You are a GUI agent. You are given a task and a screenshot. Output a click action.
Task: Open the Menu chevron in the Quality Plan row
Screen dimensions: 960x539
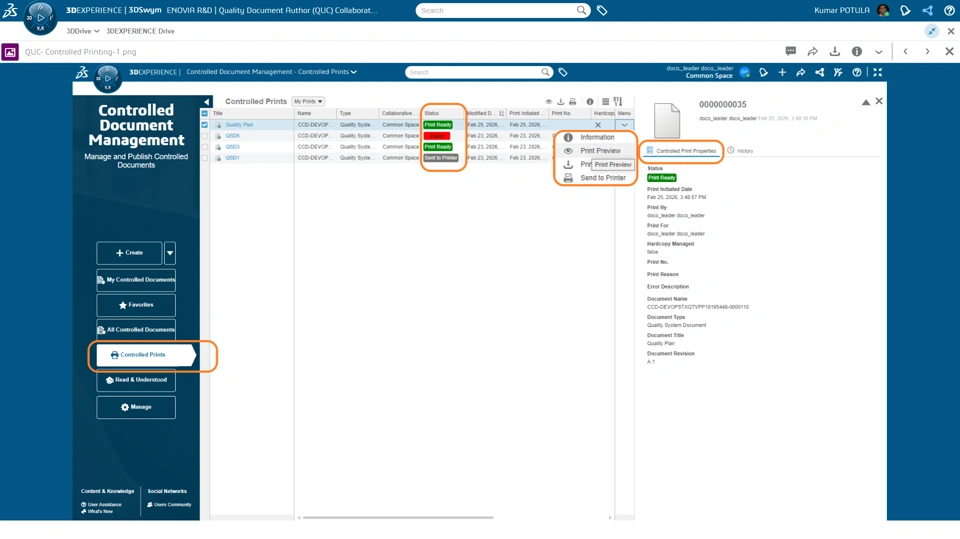pyautogui.click(x=624, y=125)
